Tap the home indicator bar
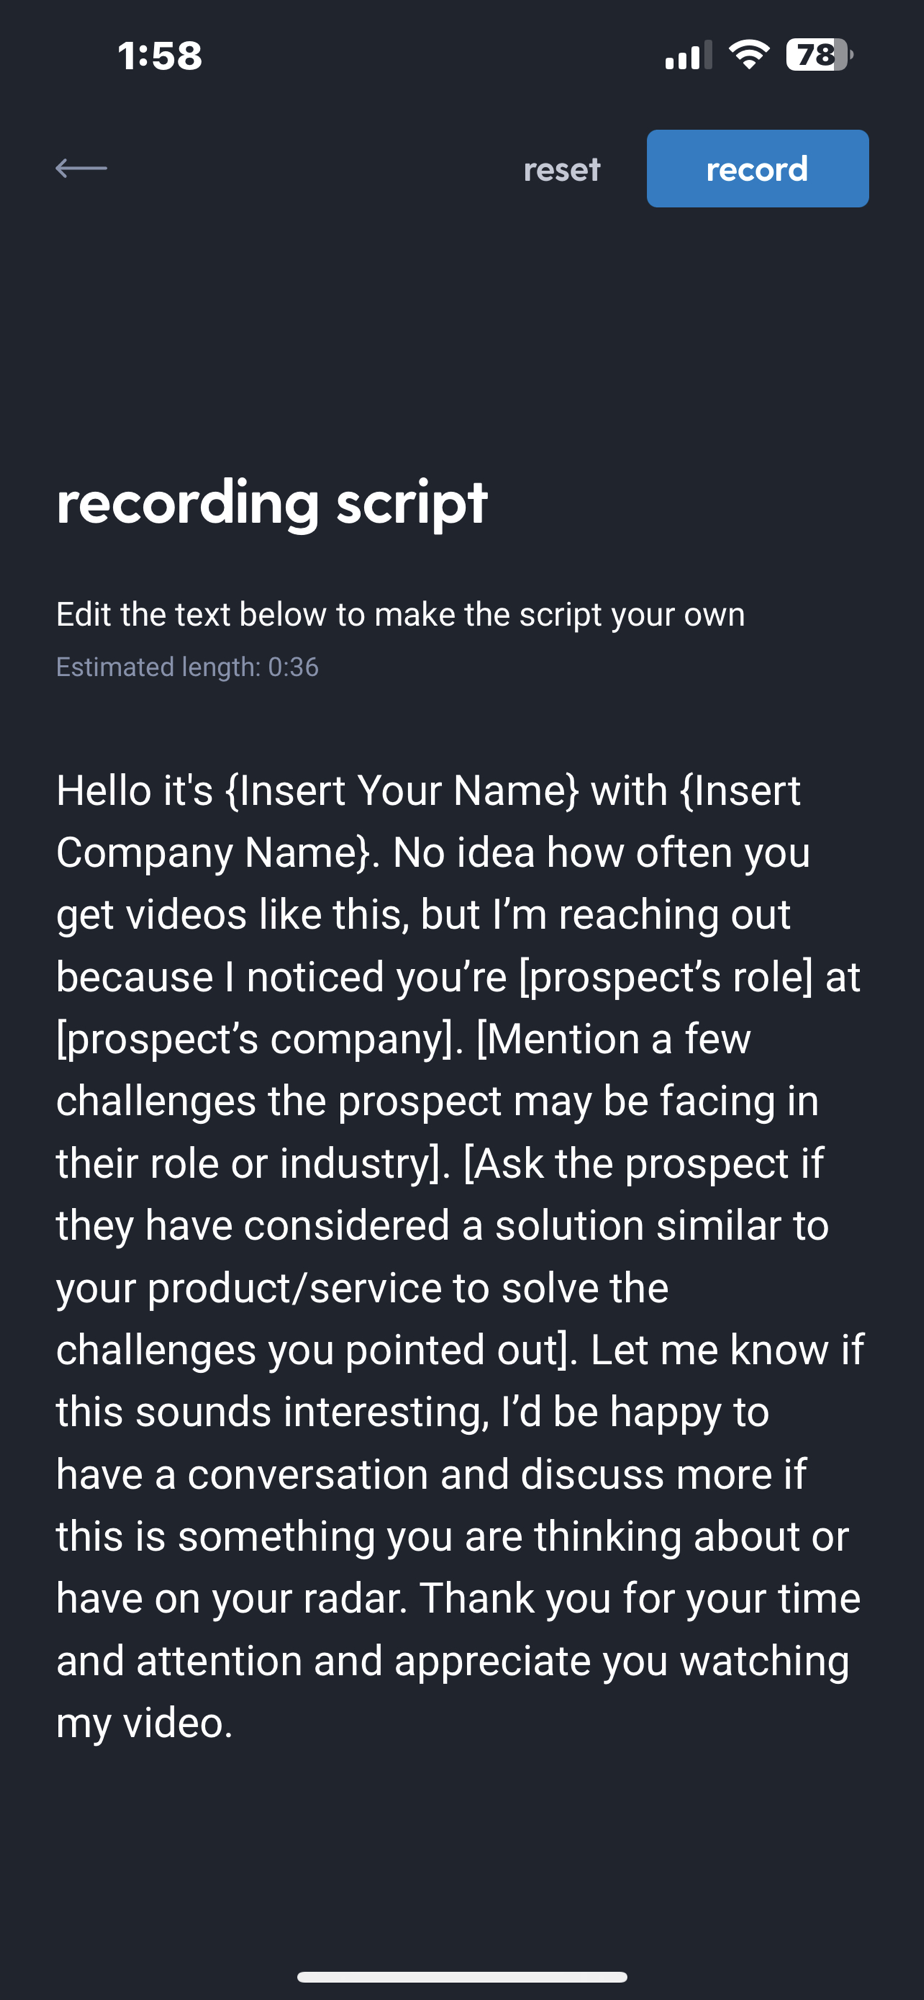The width and height of the screenshot is (924, 2000). [462, 1977]
